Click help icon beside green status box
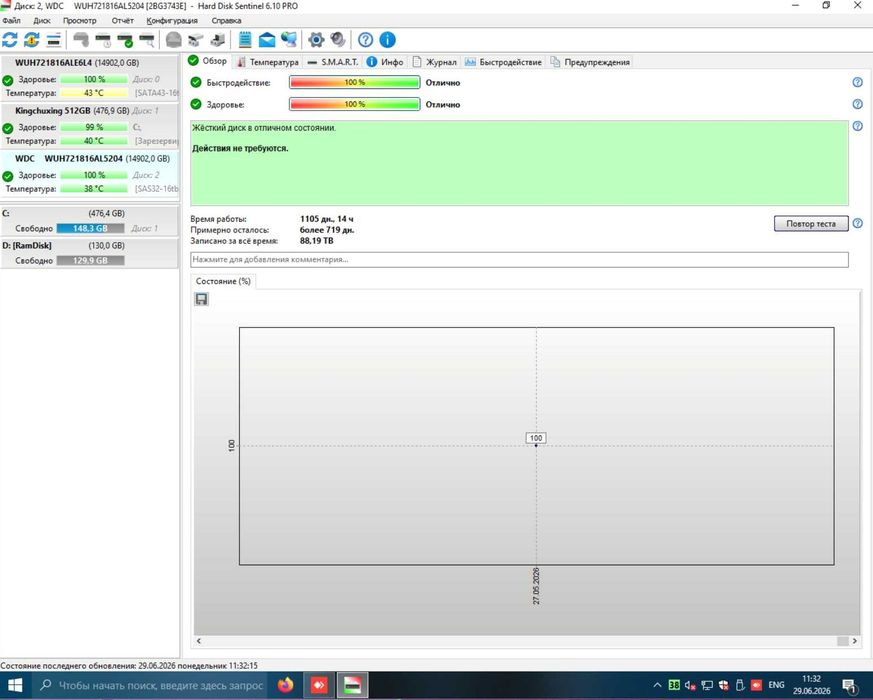873x700 pixels. point(857,126)
